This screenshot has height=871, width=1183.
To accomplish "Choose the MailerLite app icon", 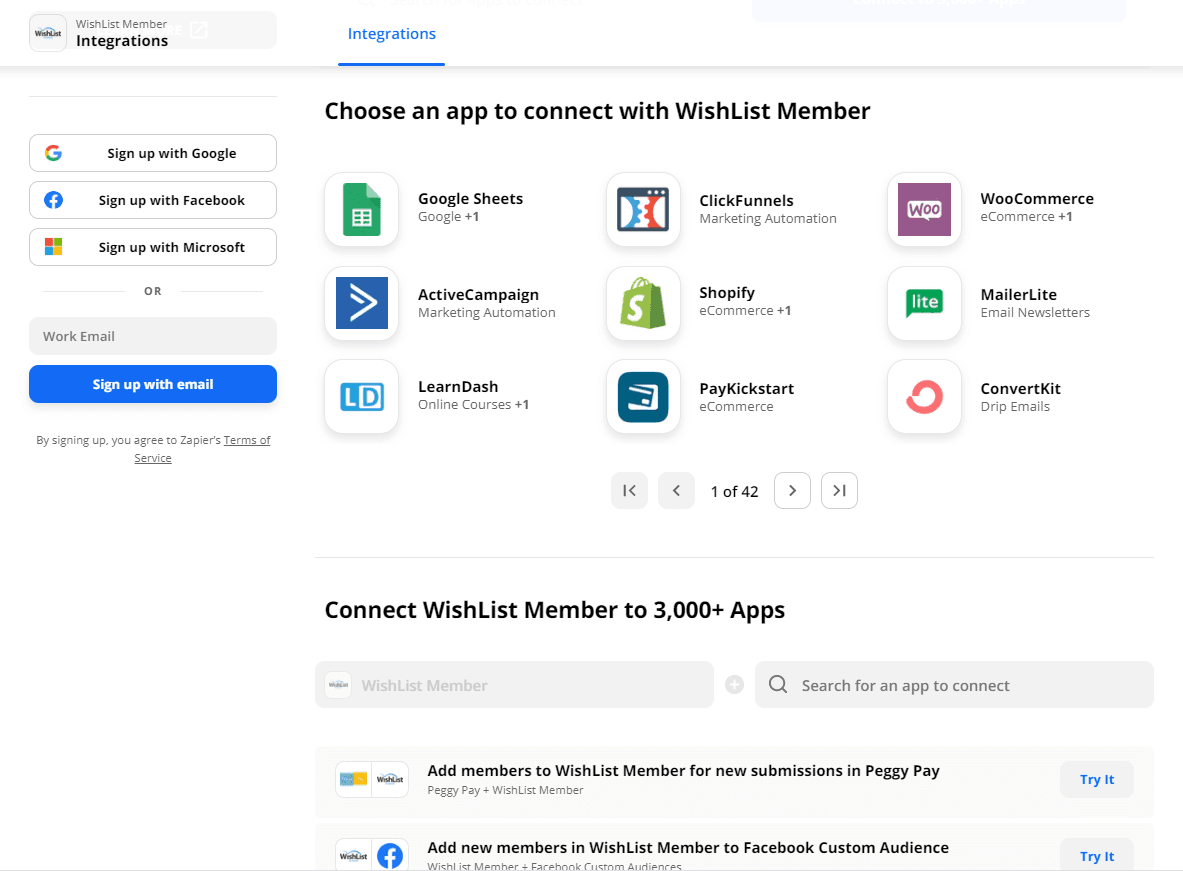I will click(x=924, y=303).
